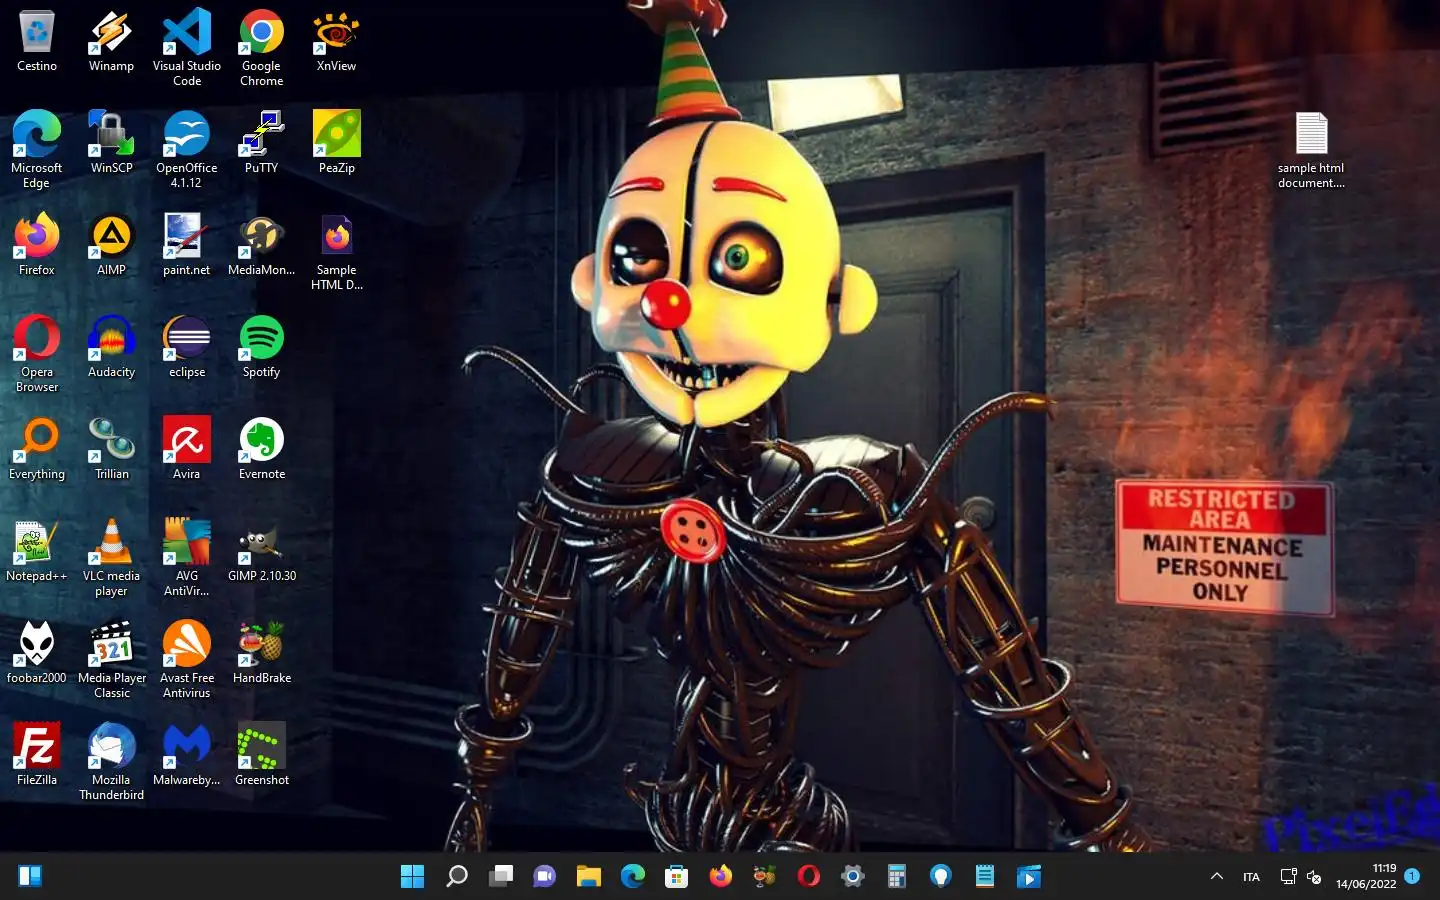
Task: Select Avast Free Antivirus shortcut
Action: (x=187, y=660)
